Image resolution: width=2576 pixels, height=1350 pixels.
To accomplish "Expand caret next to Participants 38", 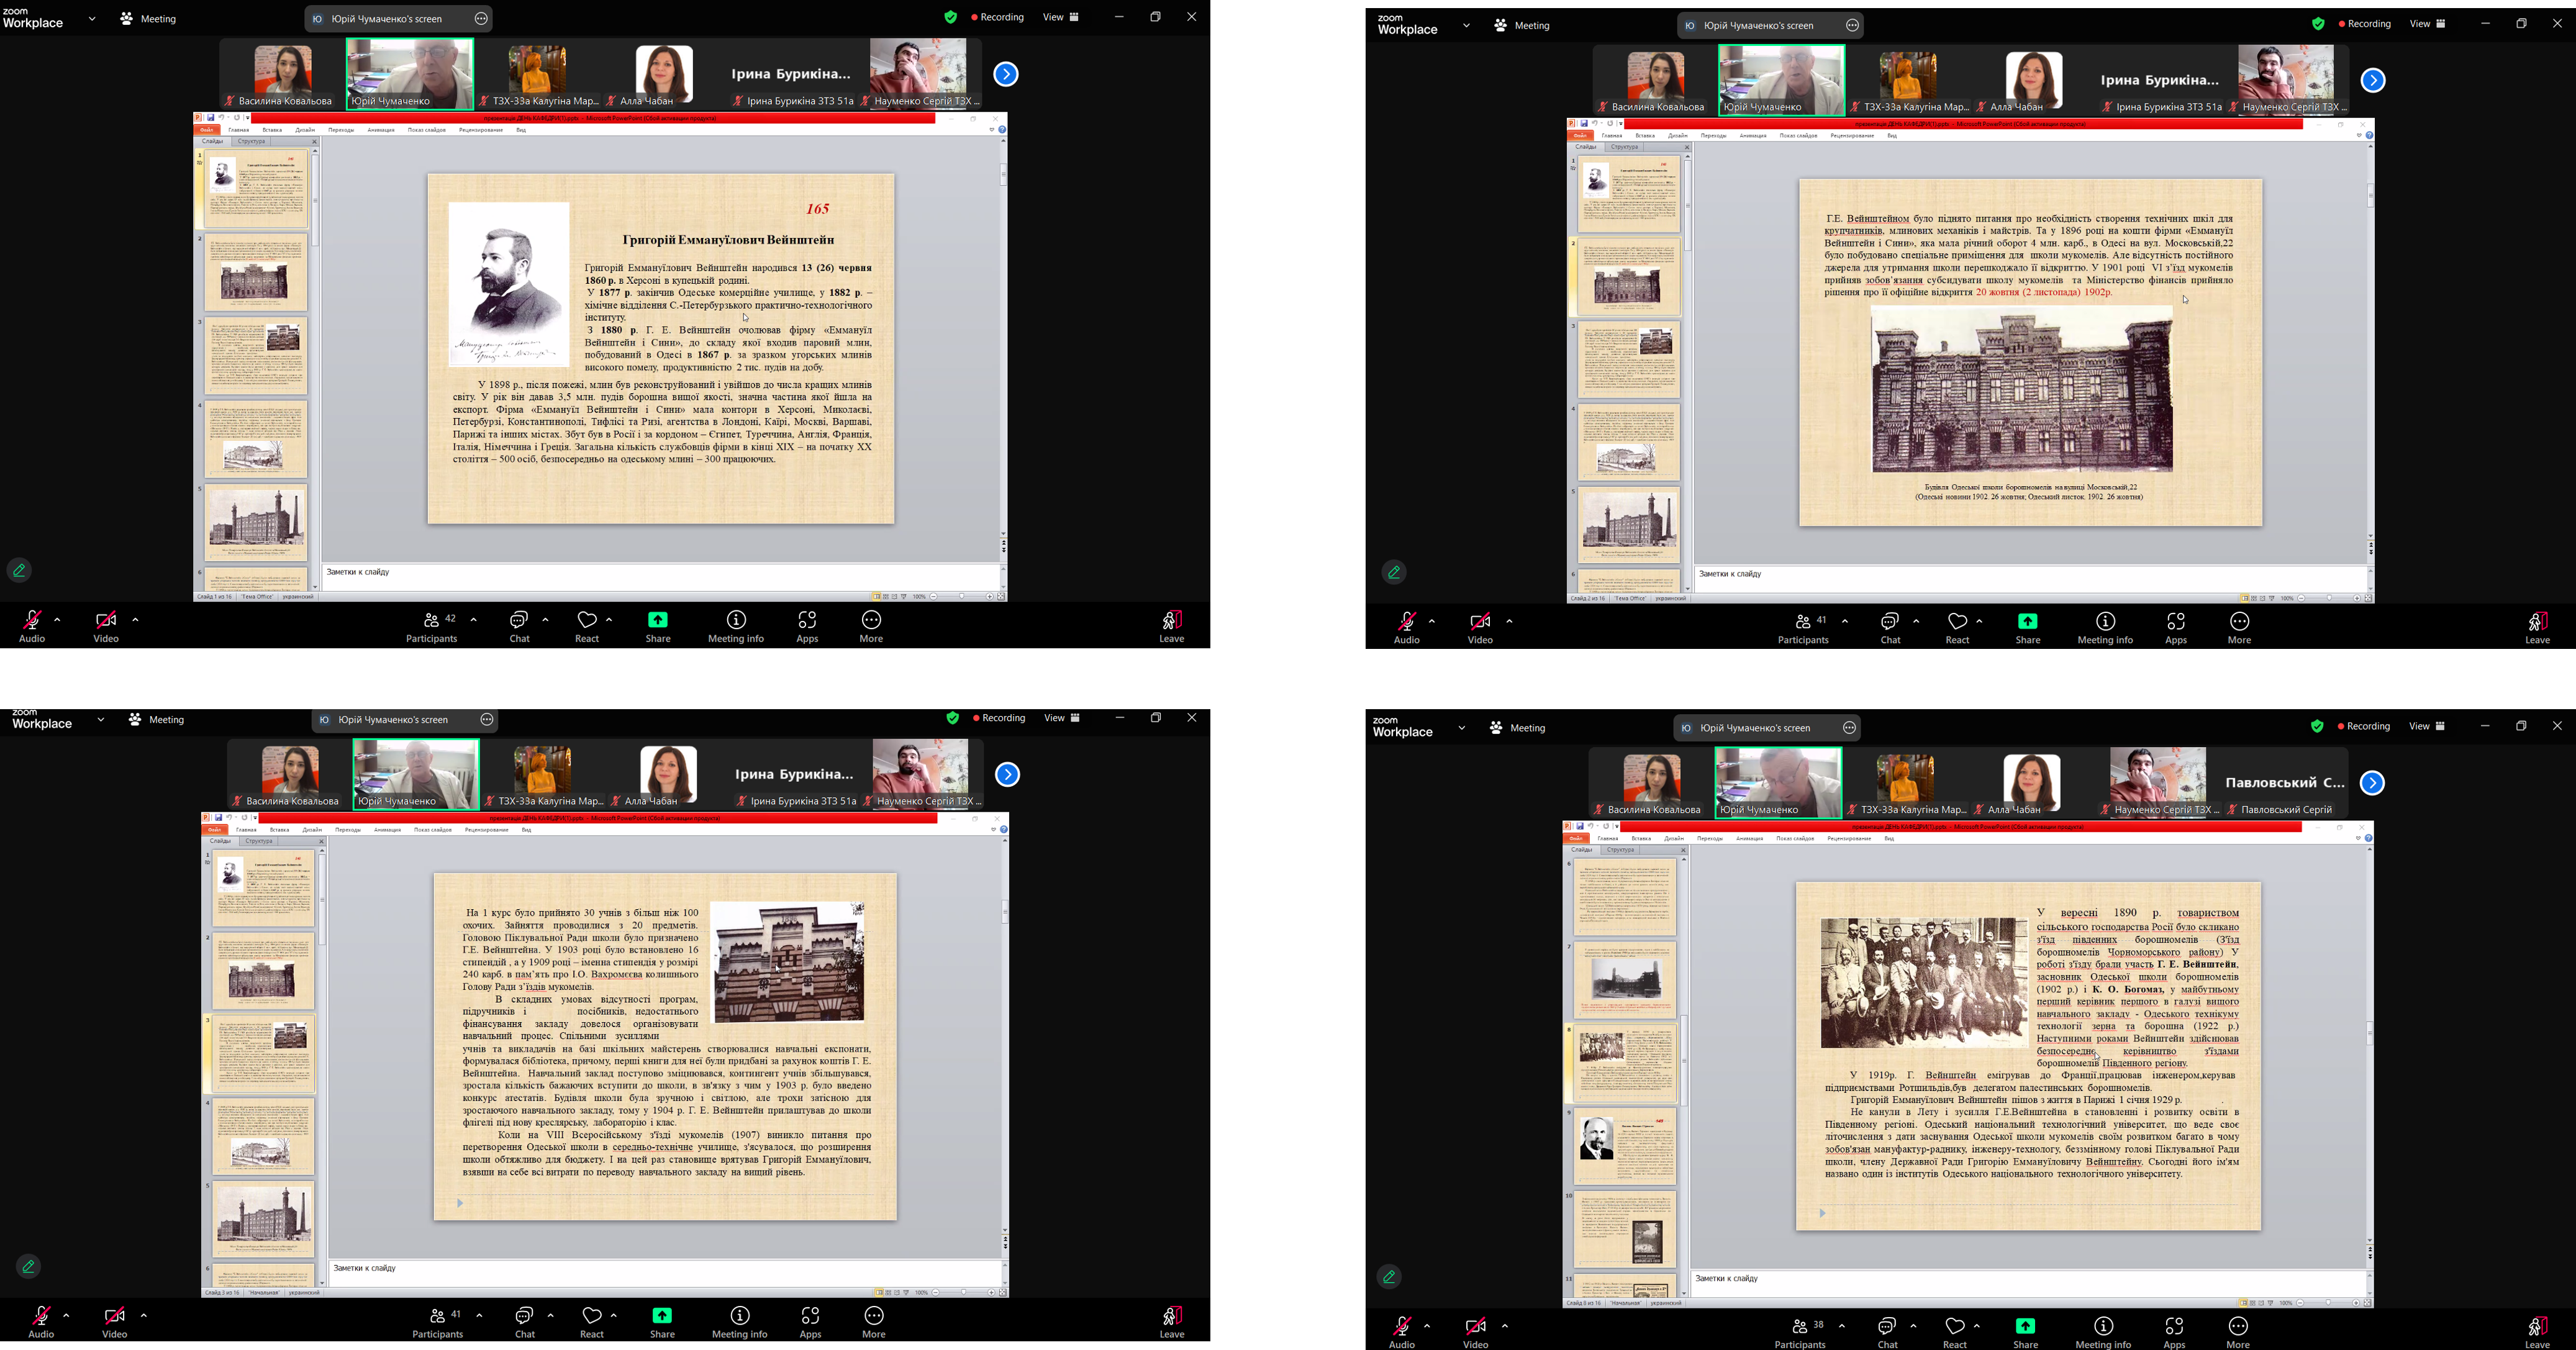I will [x=1842, y=1326].
